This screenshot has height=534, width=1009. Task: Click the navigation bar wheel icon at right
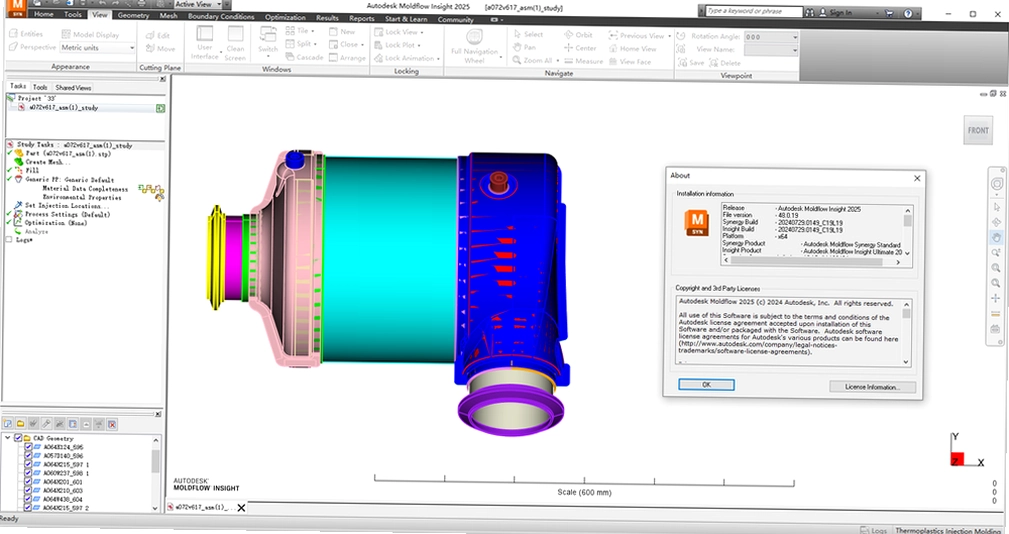(996, 184)
